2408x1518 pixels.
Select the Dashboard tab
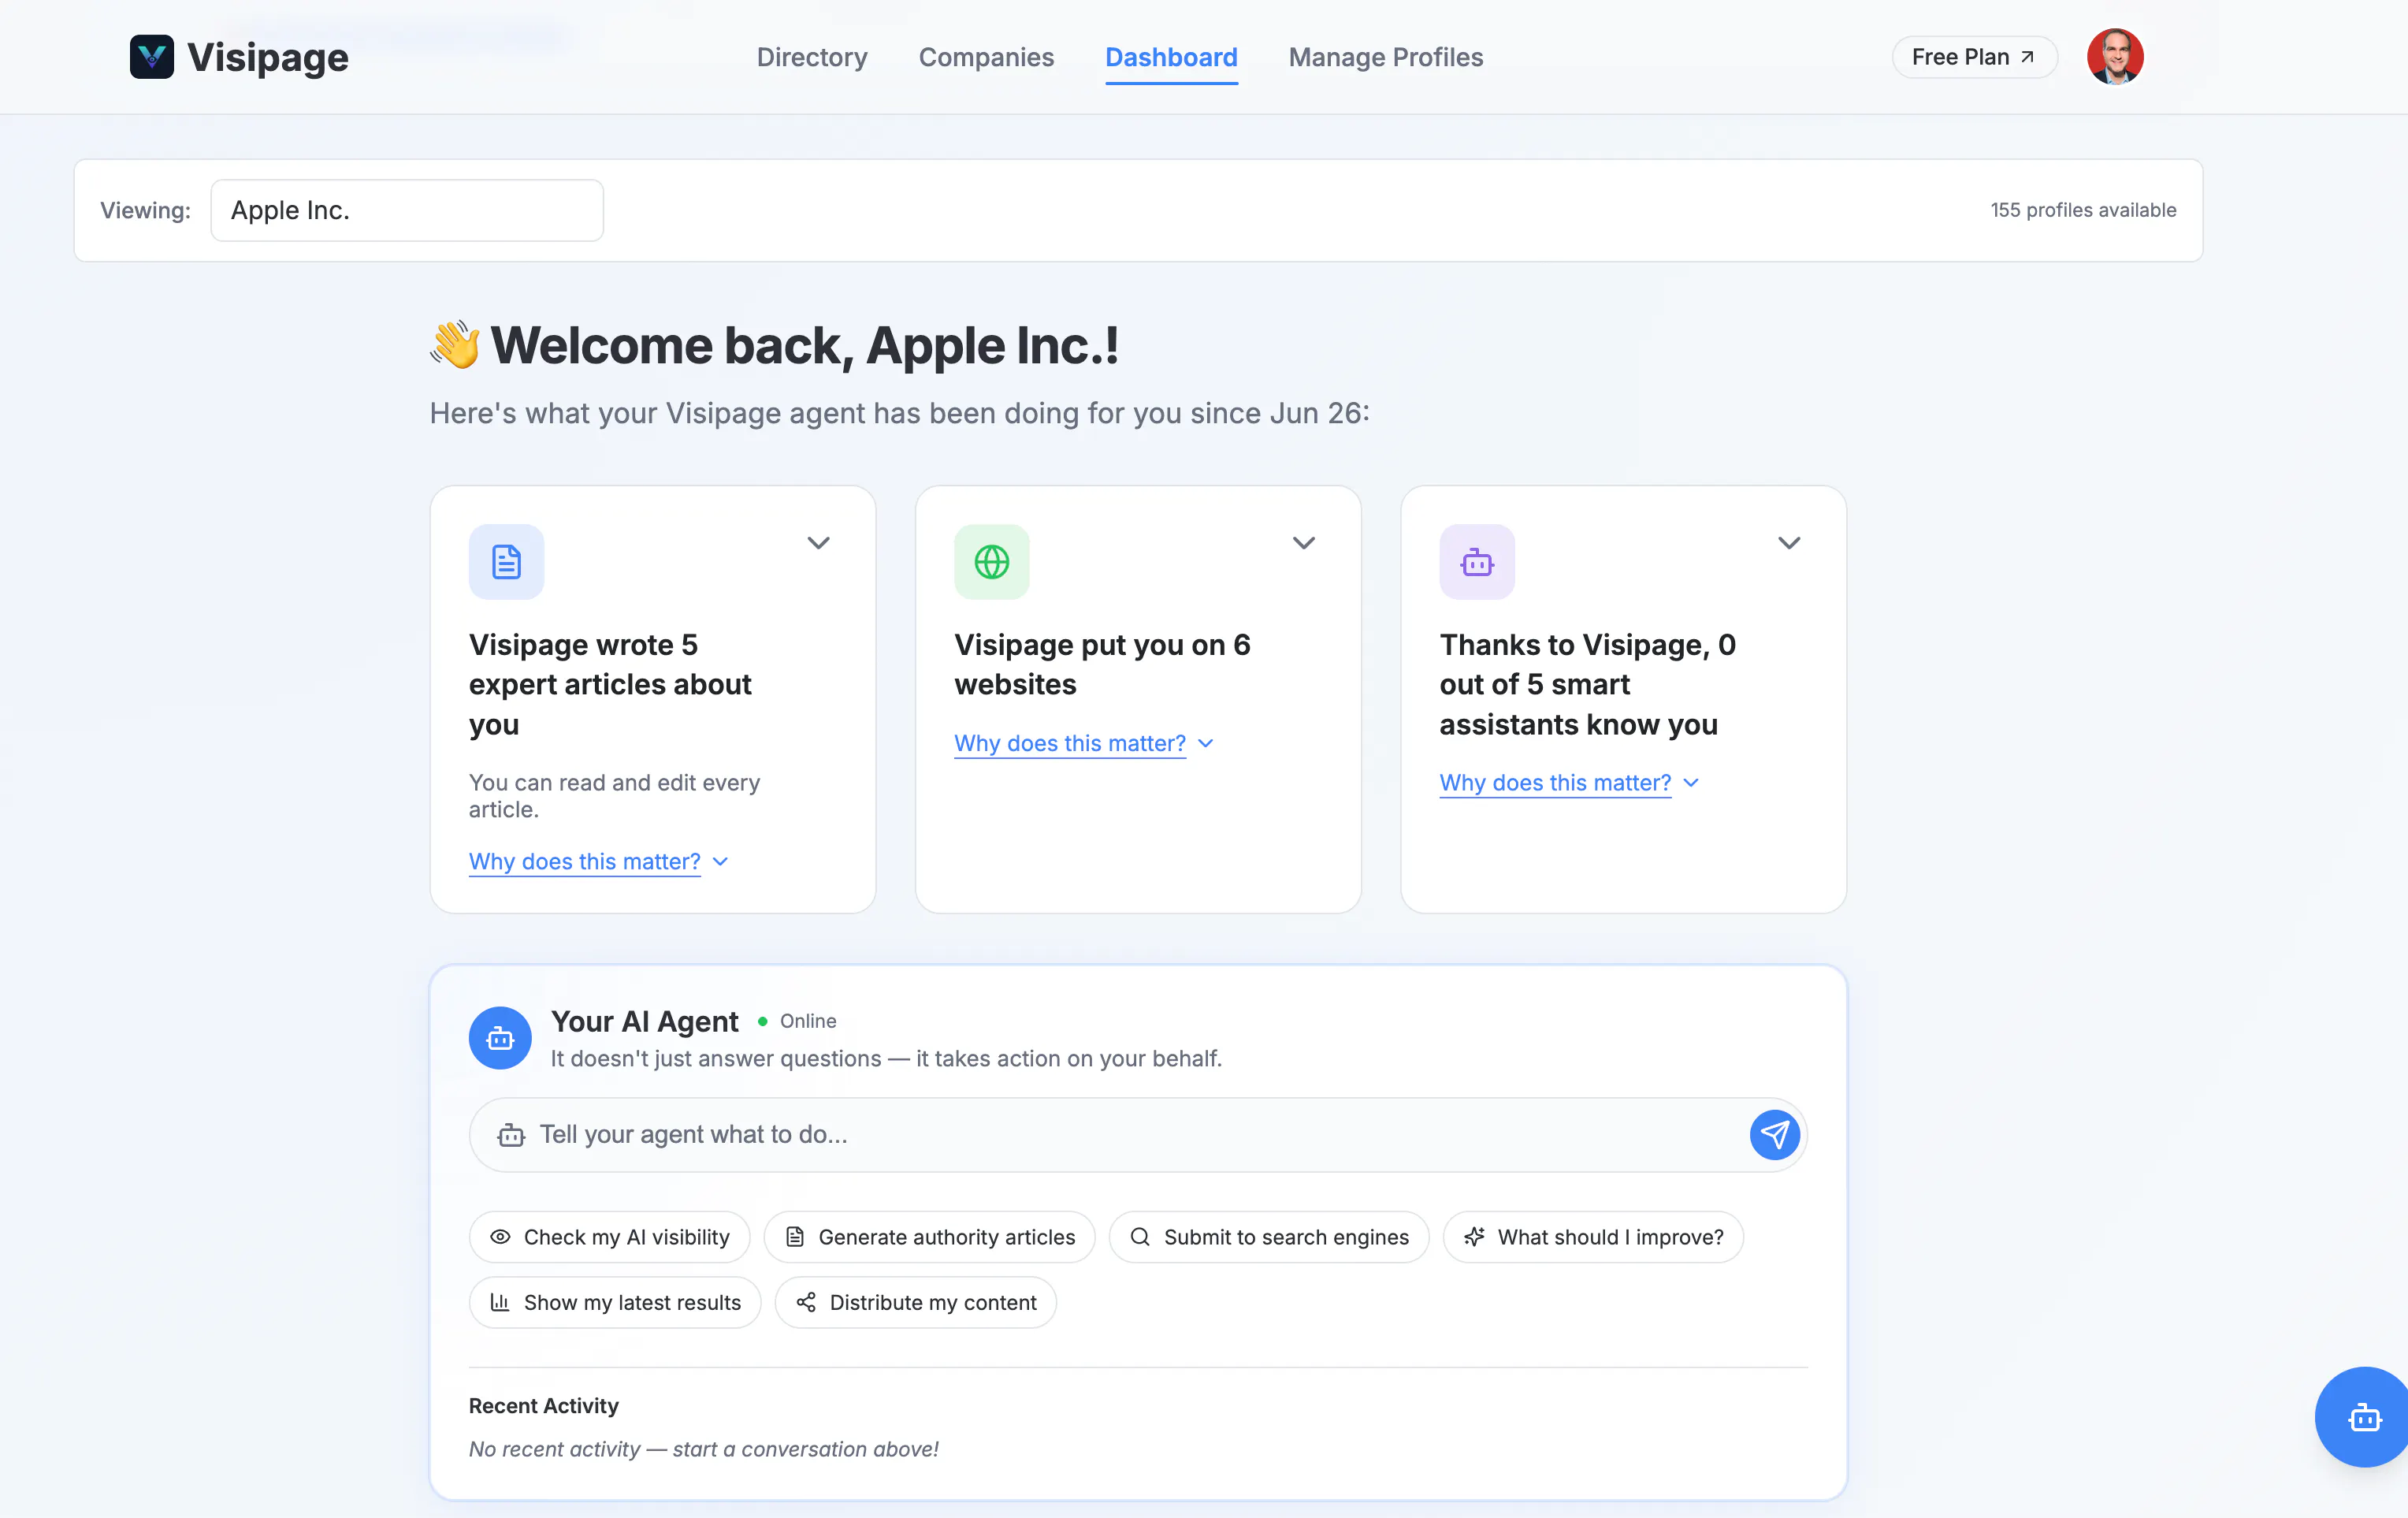[1171, 57]
